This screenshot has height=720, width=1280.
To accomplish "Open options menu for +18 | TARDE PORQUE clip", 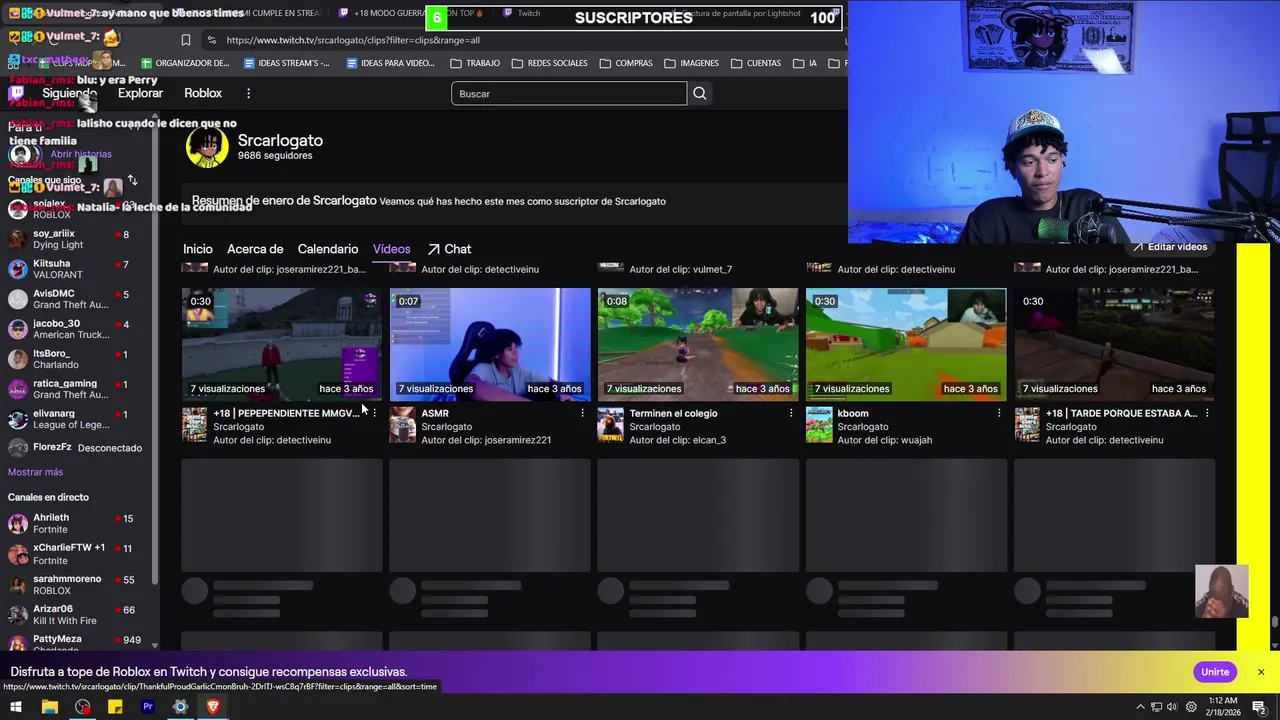I will (x=1207, y=413).
